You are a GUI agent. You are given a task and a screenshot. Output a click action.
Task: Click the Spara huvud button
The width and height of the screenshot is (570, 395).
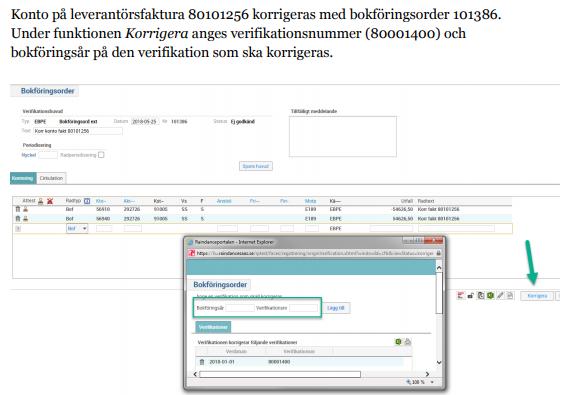pyautogui.click(x=256, y=166)
